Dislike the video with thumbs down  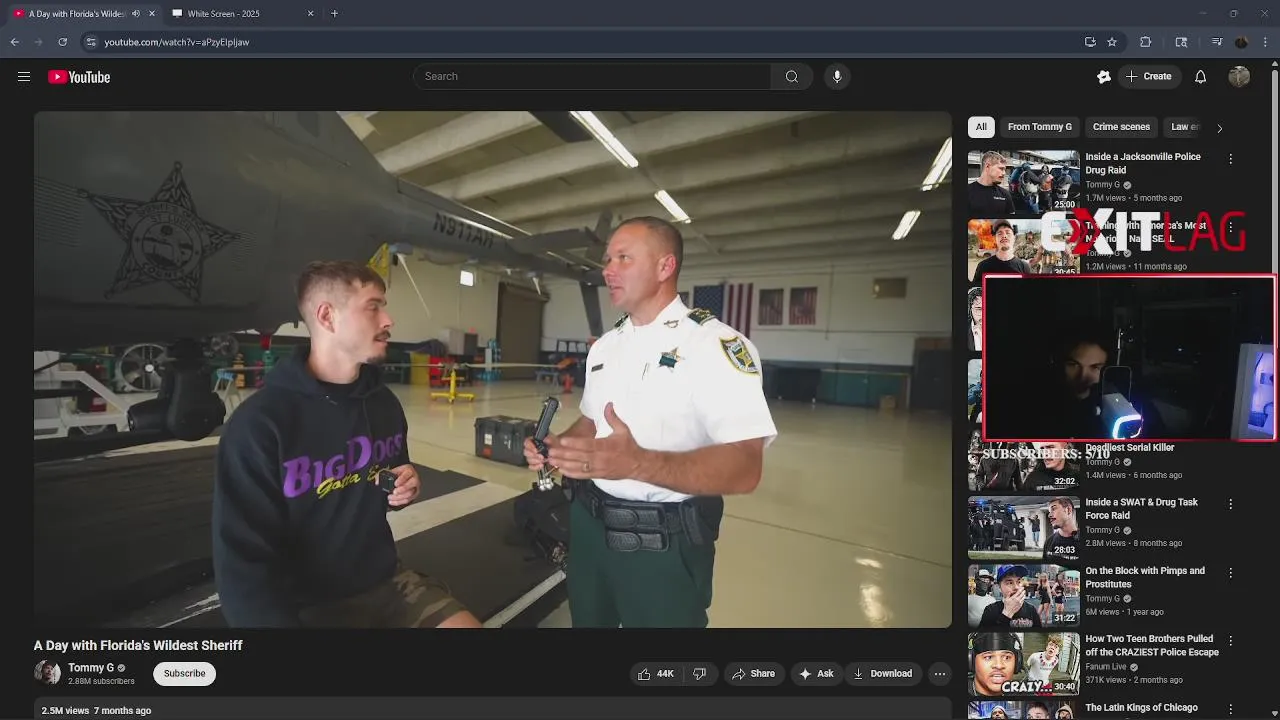pos(700,674)
